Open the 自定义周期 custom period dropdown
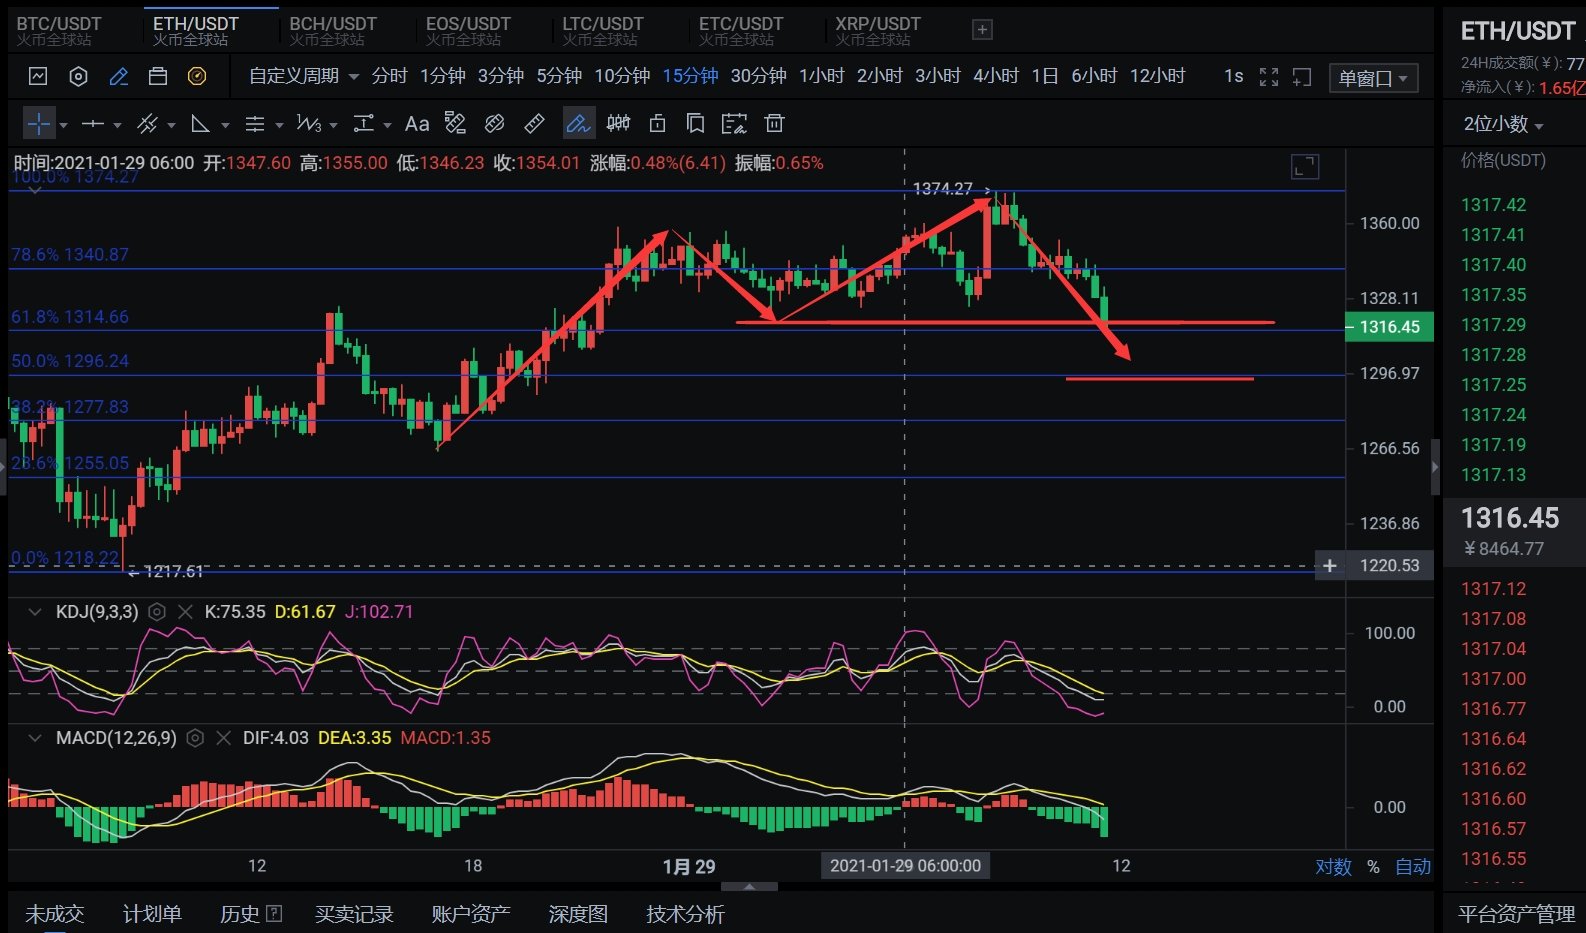1586x933 pixels. point(303,77)
